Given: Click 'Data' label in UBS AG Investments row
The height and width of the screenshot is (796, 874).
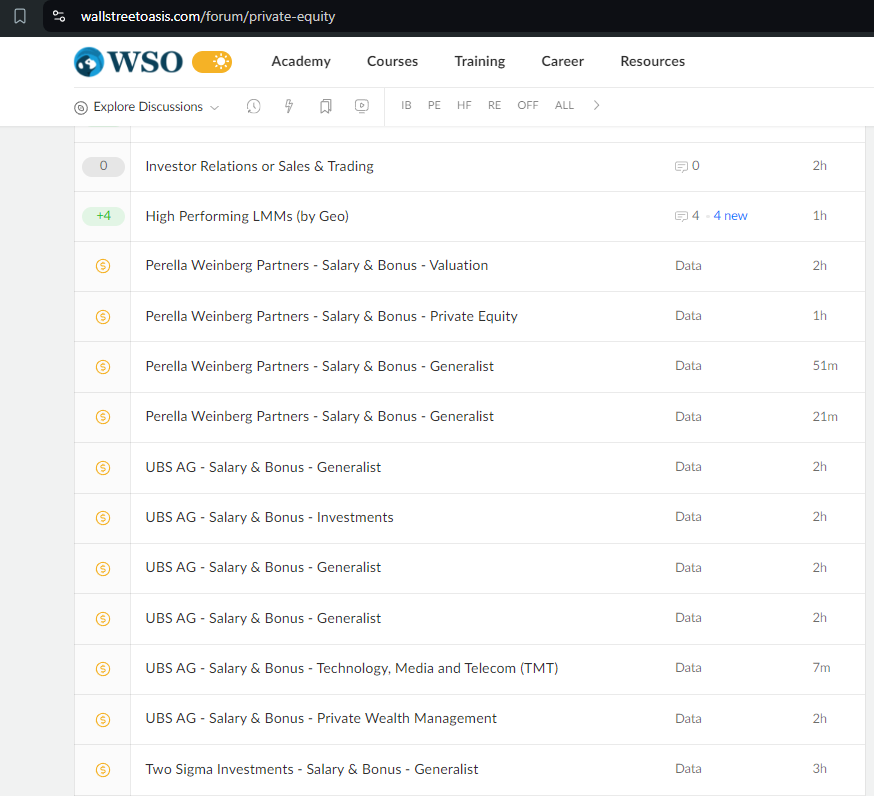Looking at the screenshot, I should click(x=688, y=517).
